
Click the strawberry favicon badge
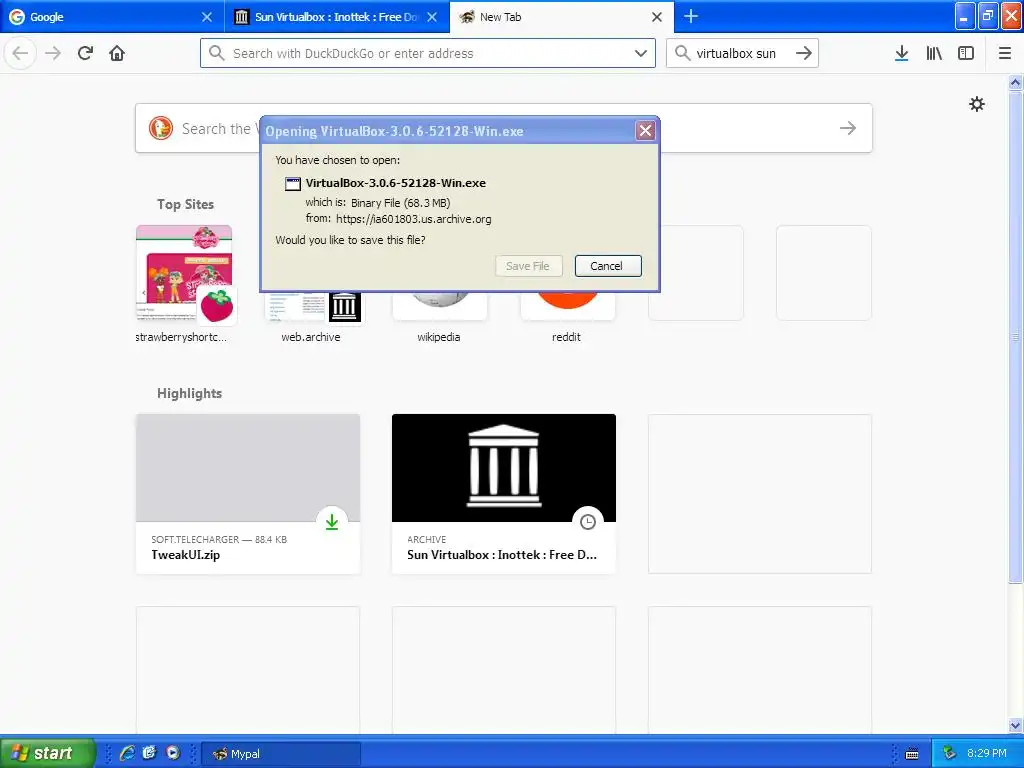coord(217,306)
